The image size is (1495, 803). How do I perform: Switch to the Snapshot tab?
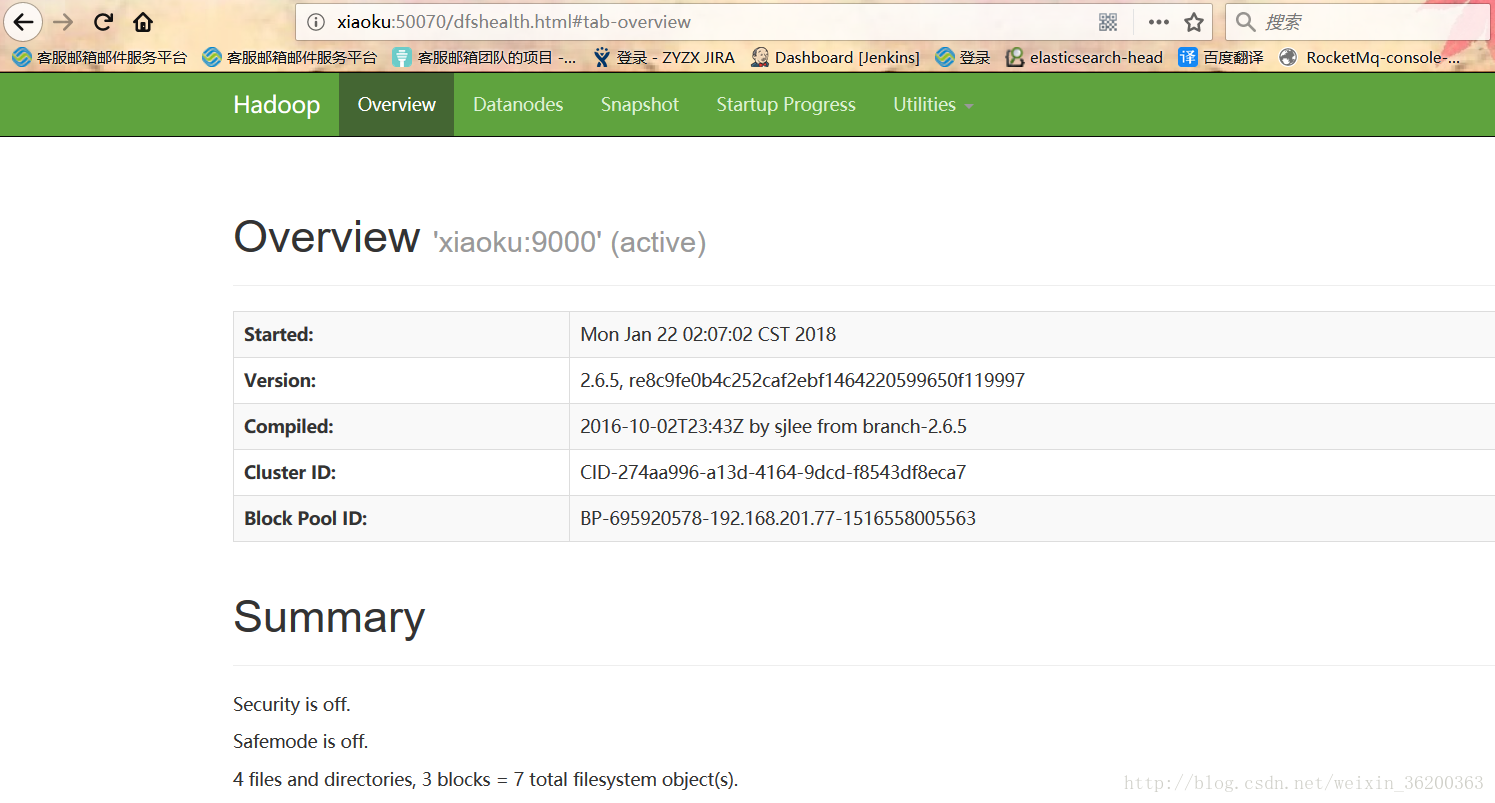[x=640, y=104]
